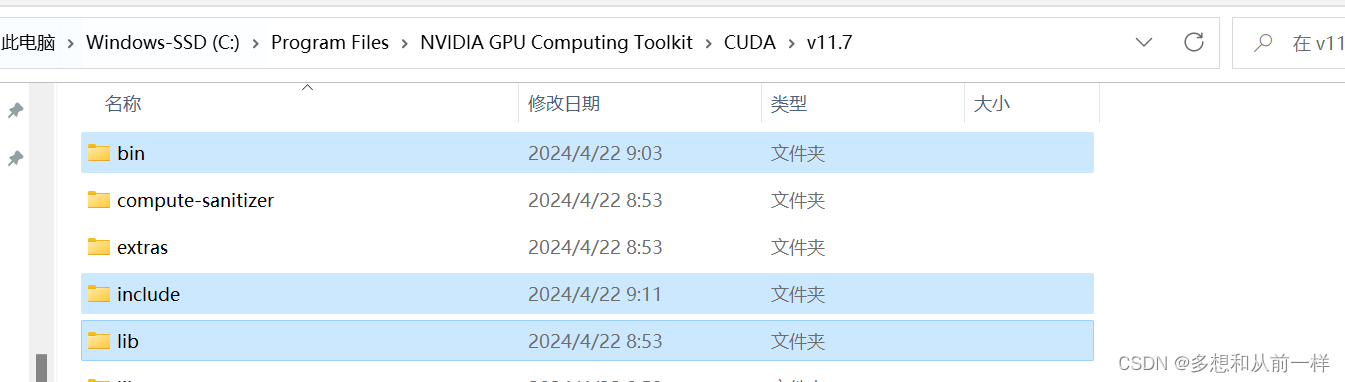Expand chevron after CUDA breadcrumb
Image resolution: width=1345 pixels, height=382 pixels.
click(x=791, y=43)
